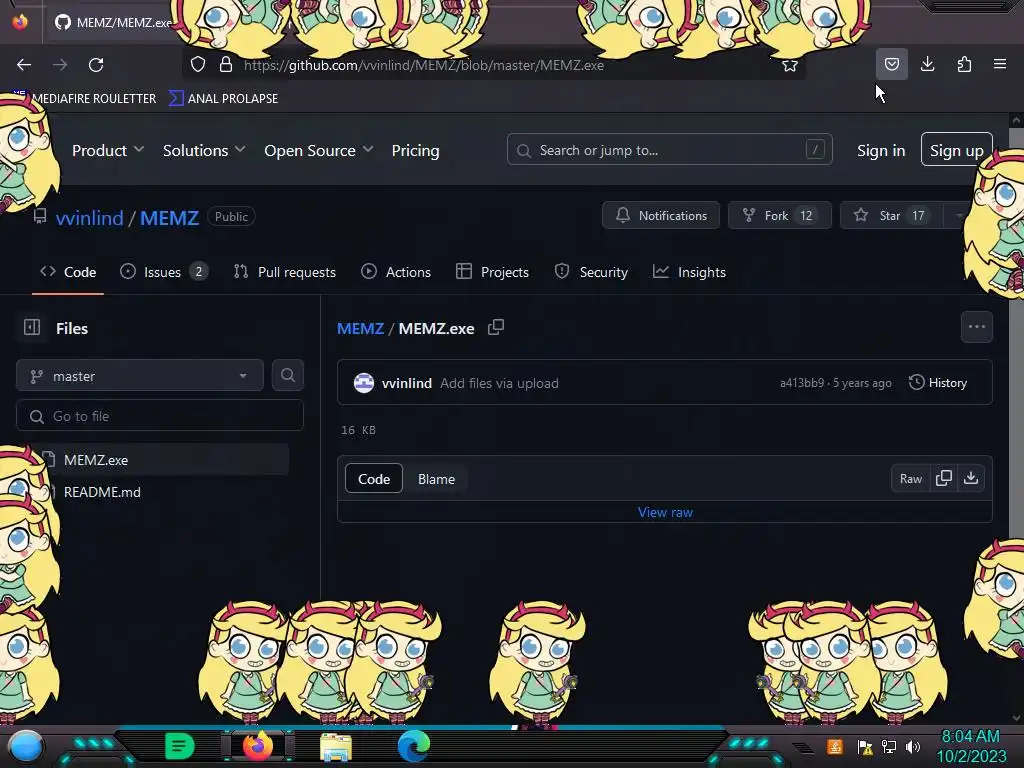
Task: Focus the Go to file field
Action: [159, 416]
